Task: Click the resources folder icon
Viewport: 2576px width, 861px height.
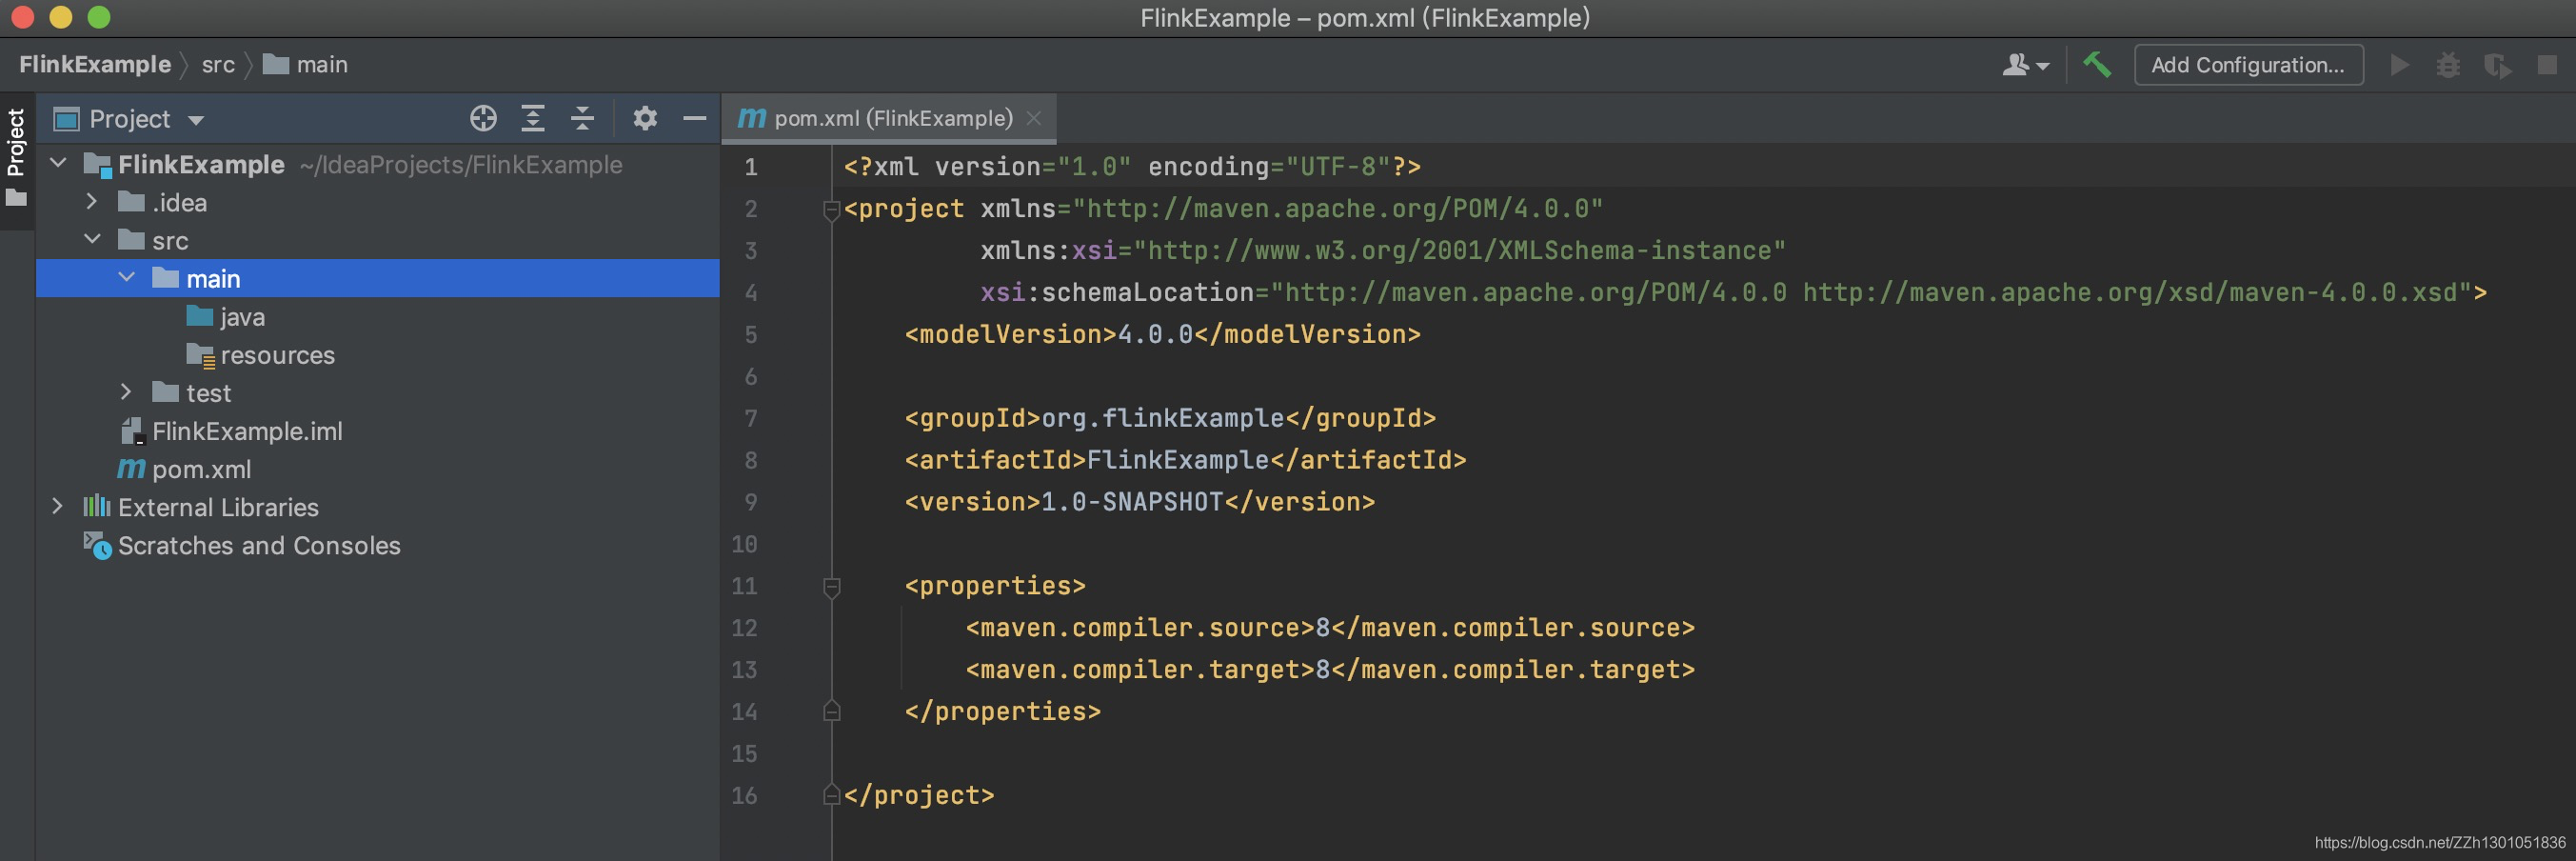Action: pyautogui.click(x=200, y=355)
